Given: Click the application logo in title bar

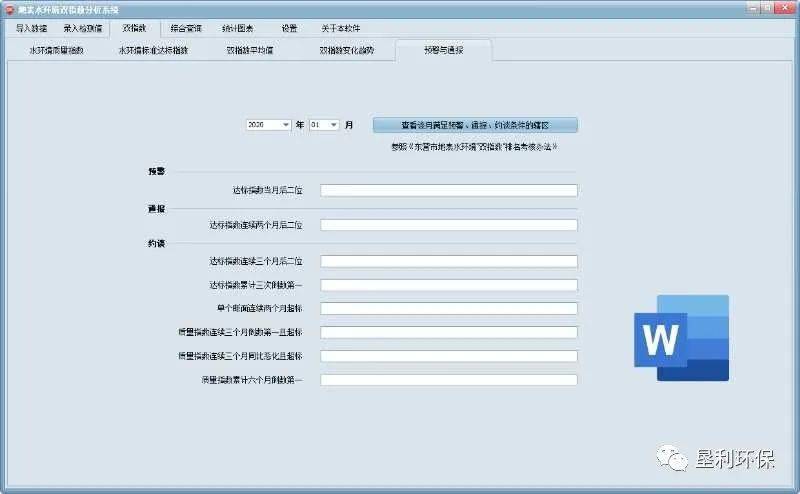Looking at the screenshot, I should [x=9, y=10].
